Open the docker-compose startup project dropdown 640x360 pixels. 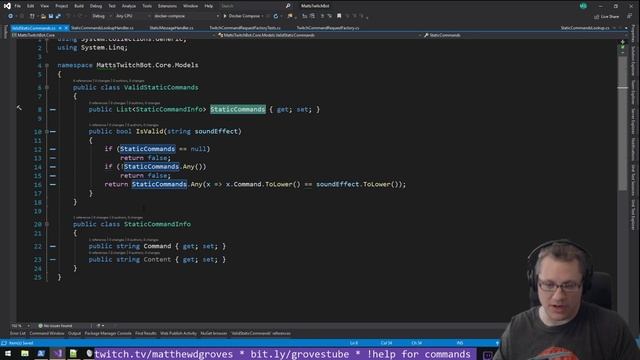coord(186,16)
